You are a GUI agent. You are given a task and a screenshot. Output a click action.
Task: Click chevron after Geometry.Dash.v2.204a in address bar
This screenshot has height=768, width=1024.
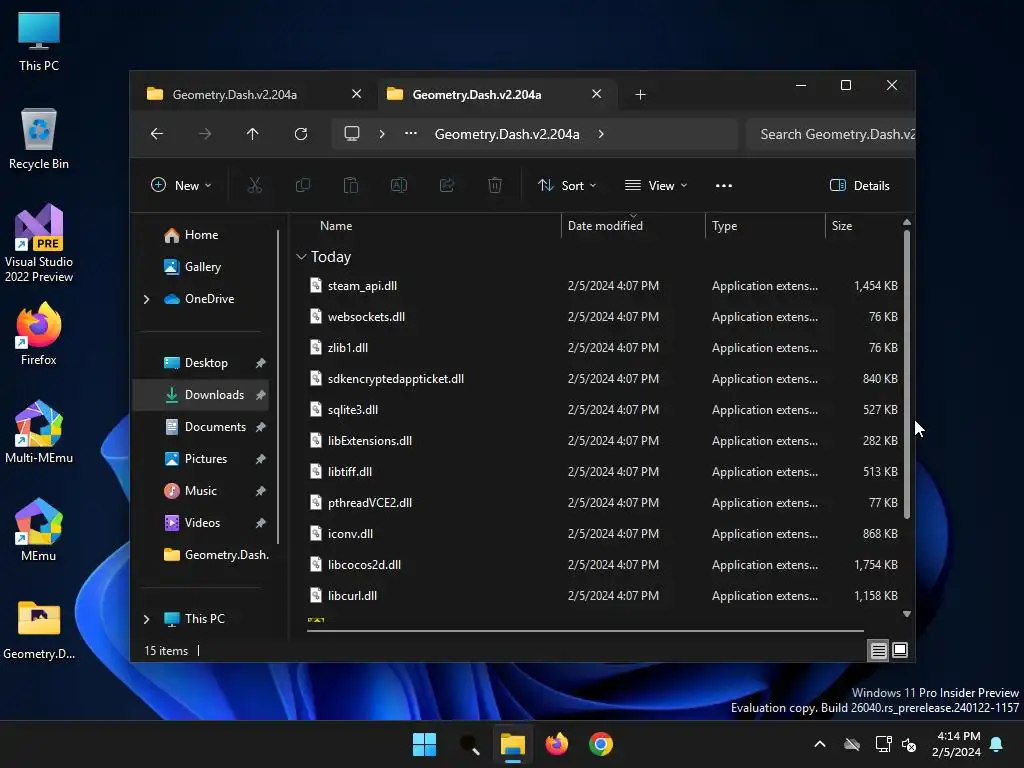click(601, 134)
